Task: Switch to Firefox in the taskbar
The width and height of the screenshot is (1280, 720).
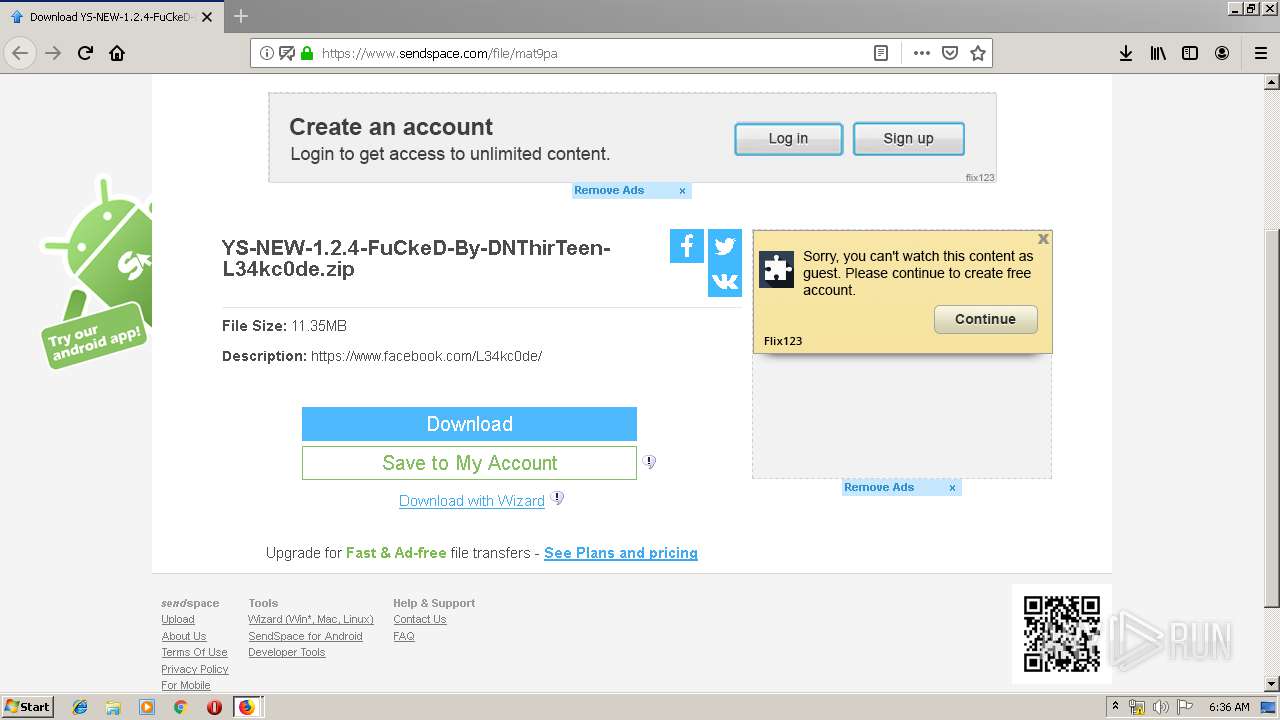Action: [x=246, y=707]
